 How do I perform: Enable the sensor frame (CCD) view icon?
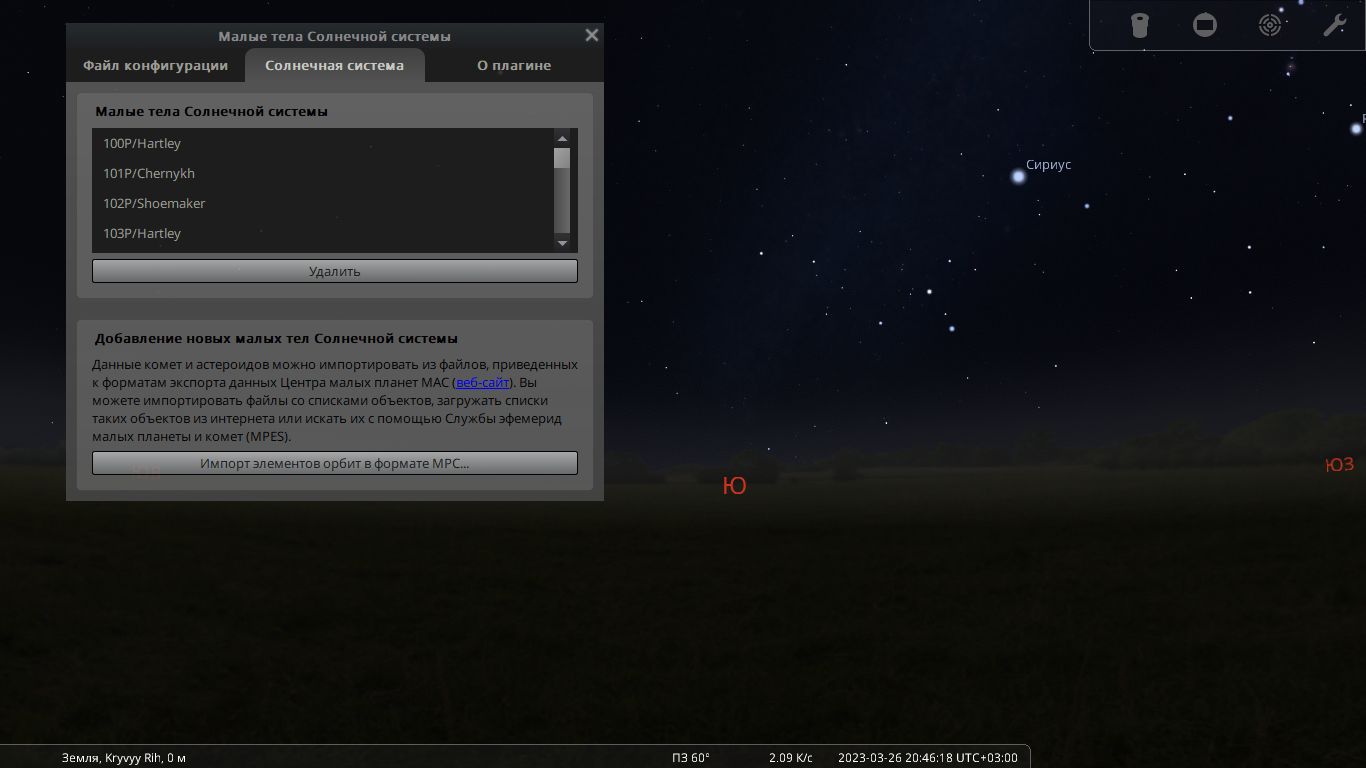(1205, 25)
